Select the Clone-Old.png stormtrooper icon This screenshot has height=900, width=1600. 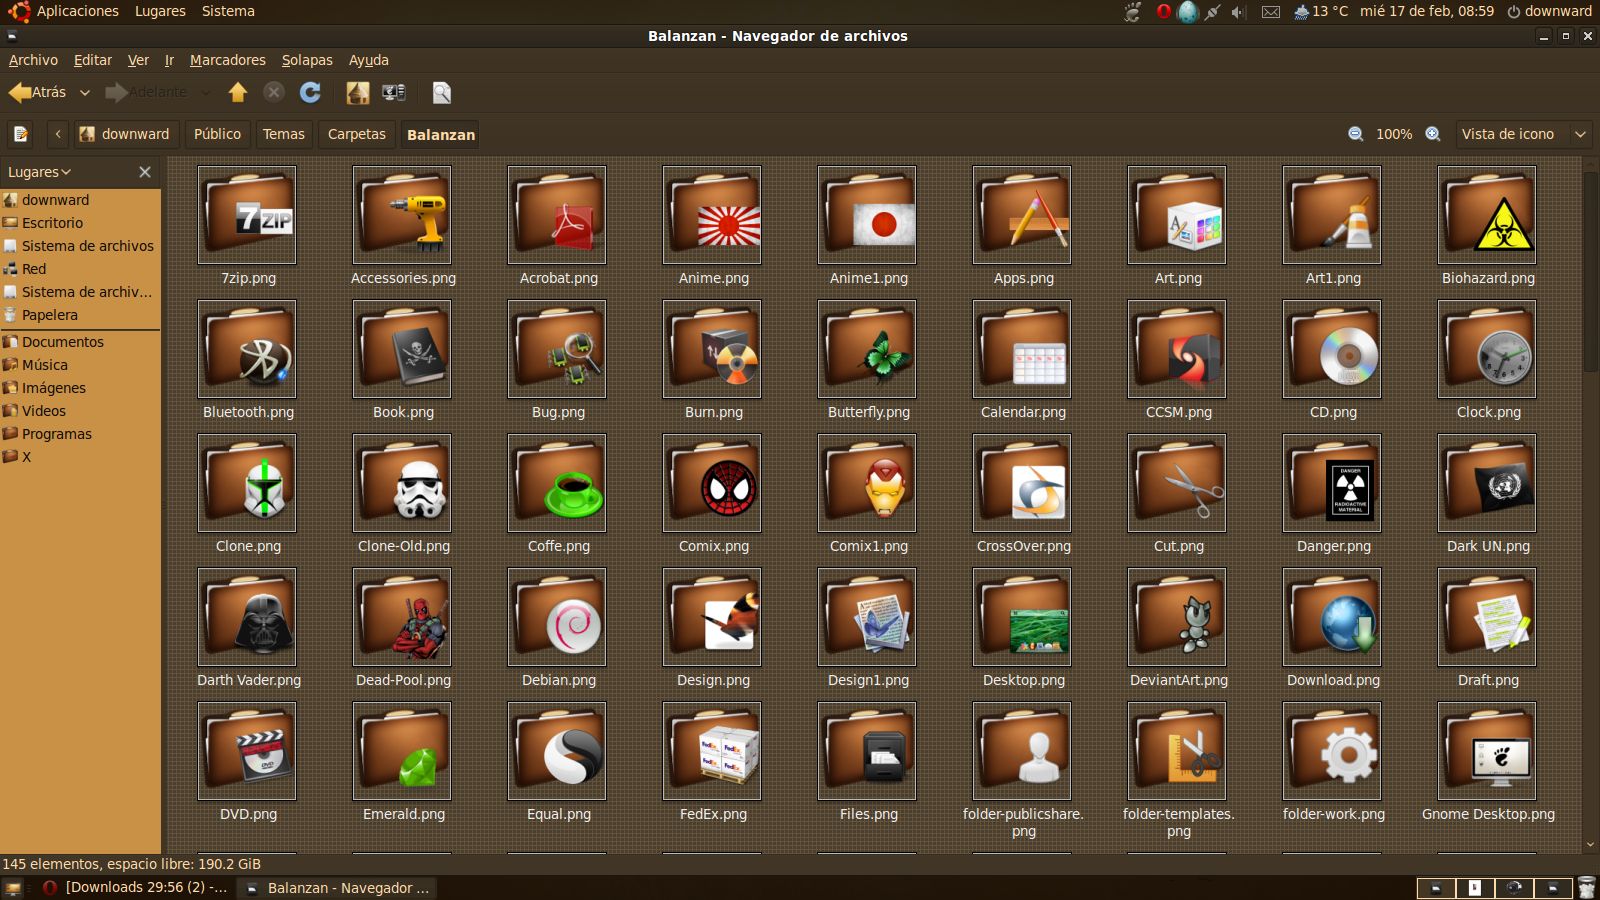402,483
